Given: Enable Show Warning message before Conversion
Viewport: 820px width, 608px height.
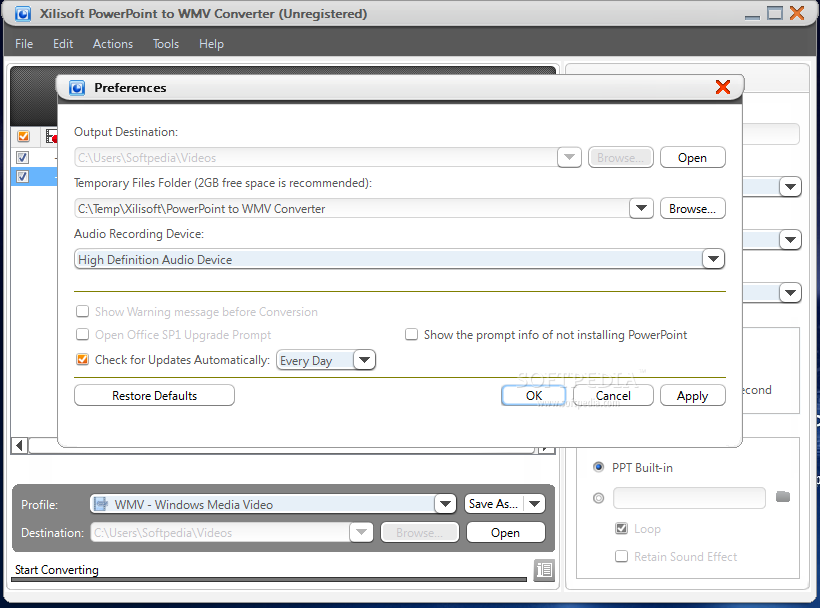Looking at the screenshot, I should pyautogui.click(x=83, y=312).
